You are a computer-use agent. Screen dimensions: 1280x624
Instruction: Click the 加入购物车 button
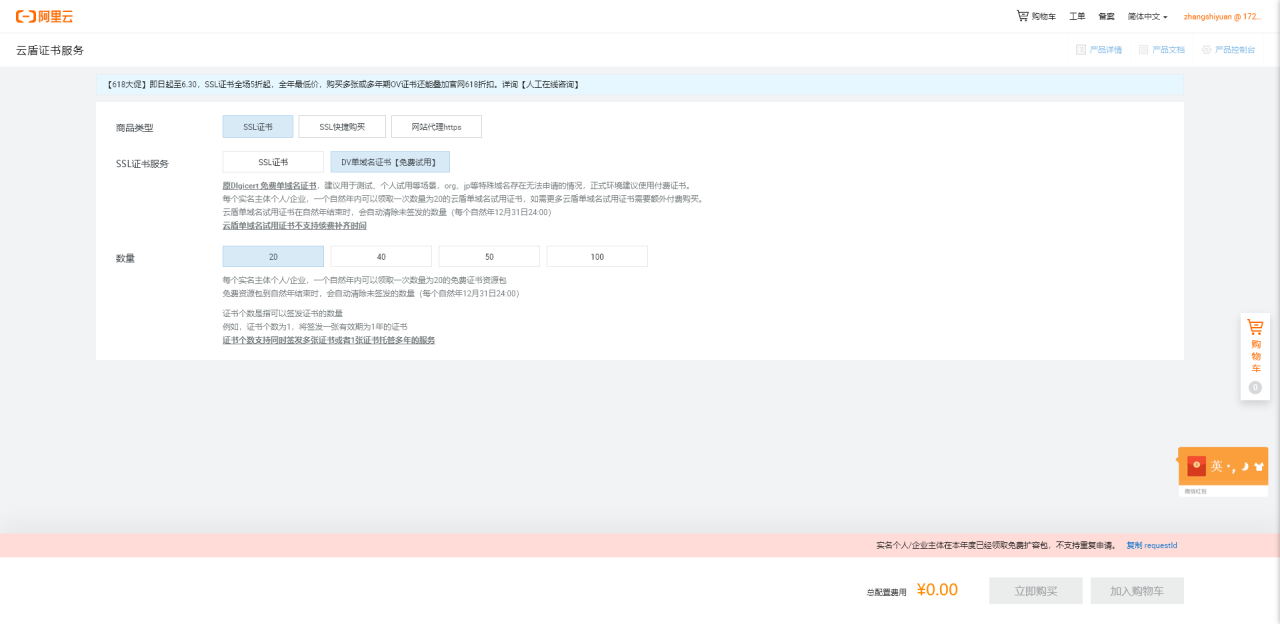pos(1137,590)
